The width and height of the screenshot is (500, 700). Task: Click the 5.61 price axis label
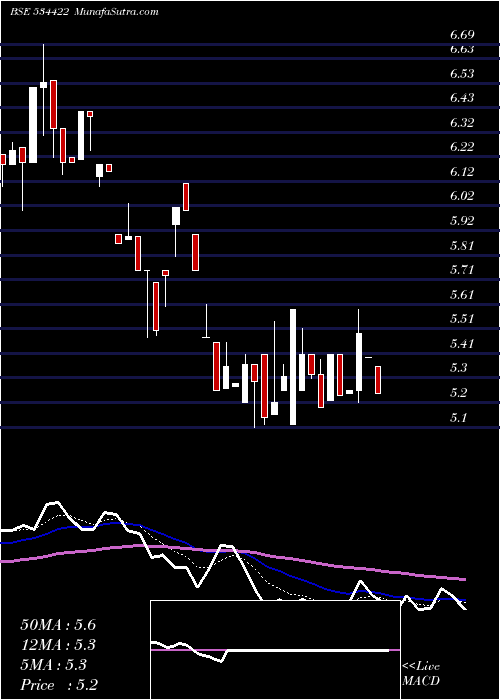point(462,295)
